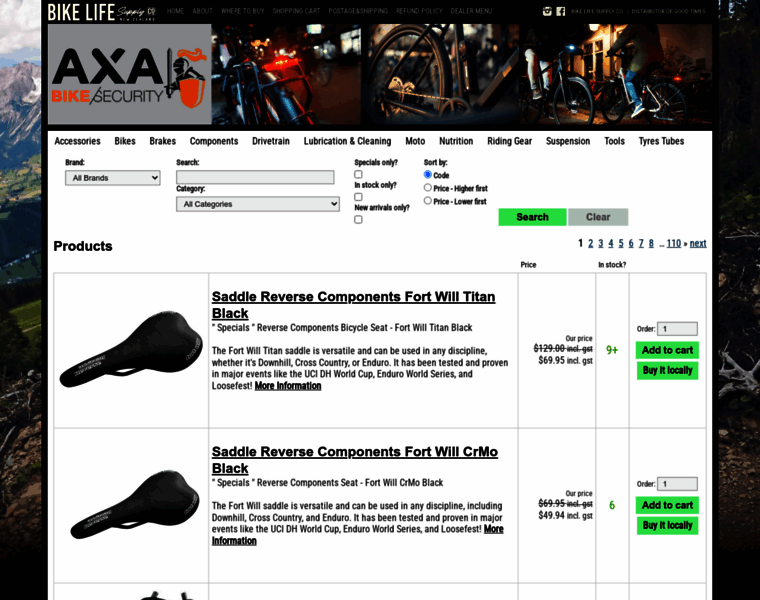Image resolution: width=760 pixels, height=600 pixels.
Task: Add Fort Will CrMo saddle to cart
Action: [x=667, y=505]
